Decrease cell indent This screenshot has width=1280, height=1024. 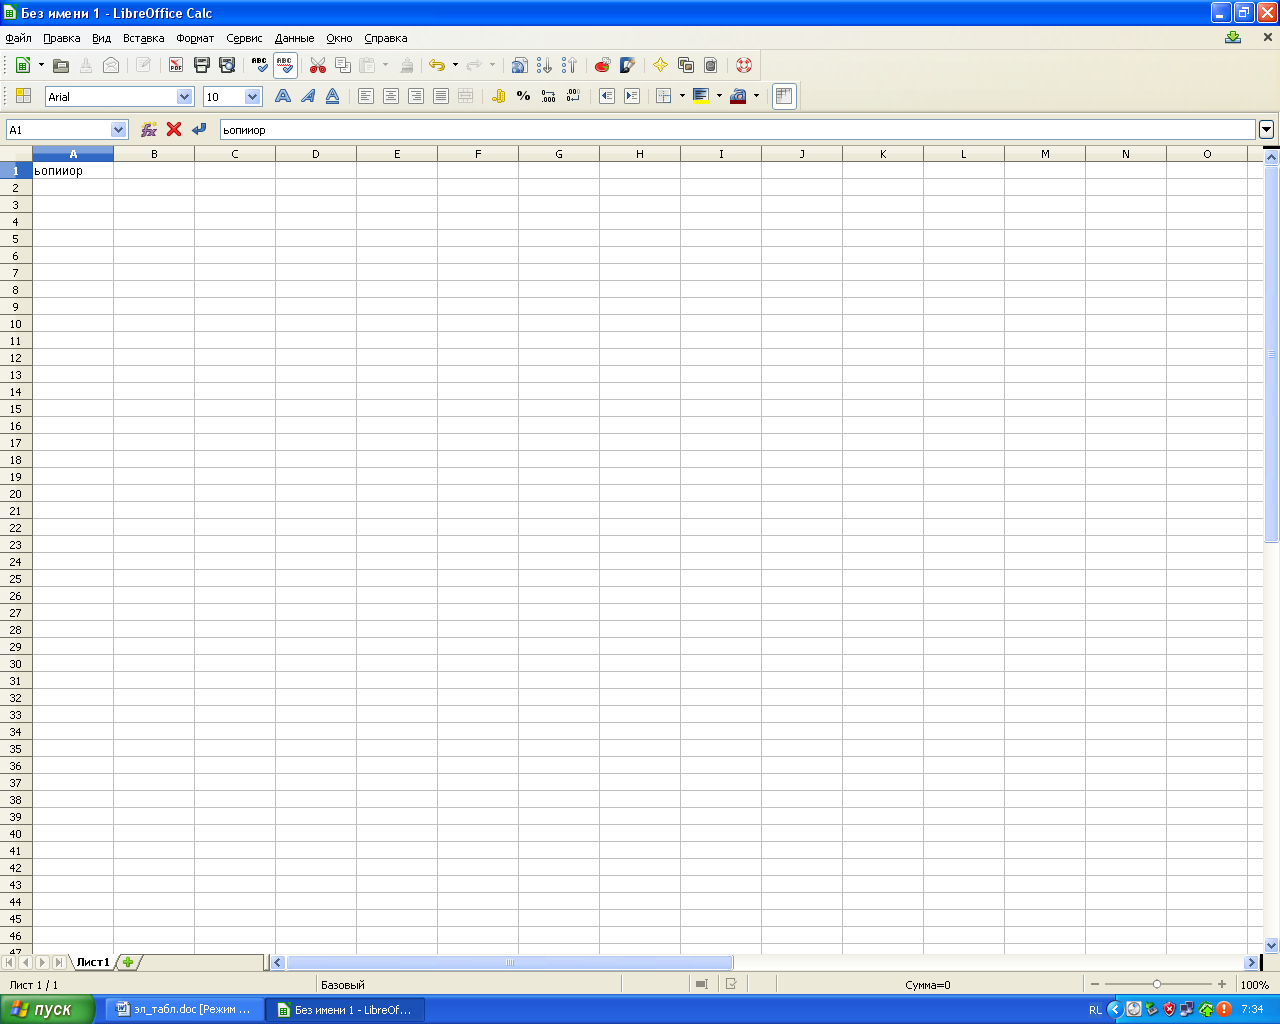(606, 96)
